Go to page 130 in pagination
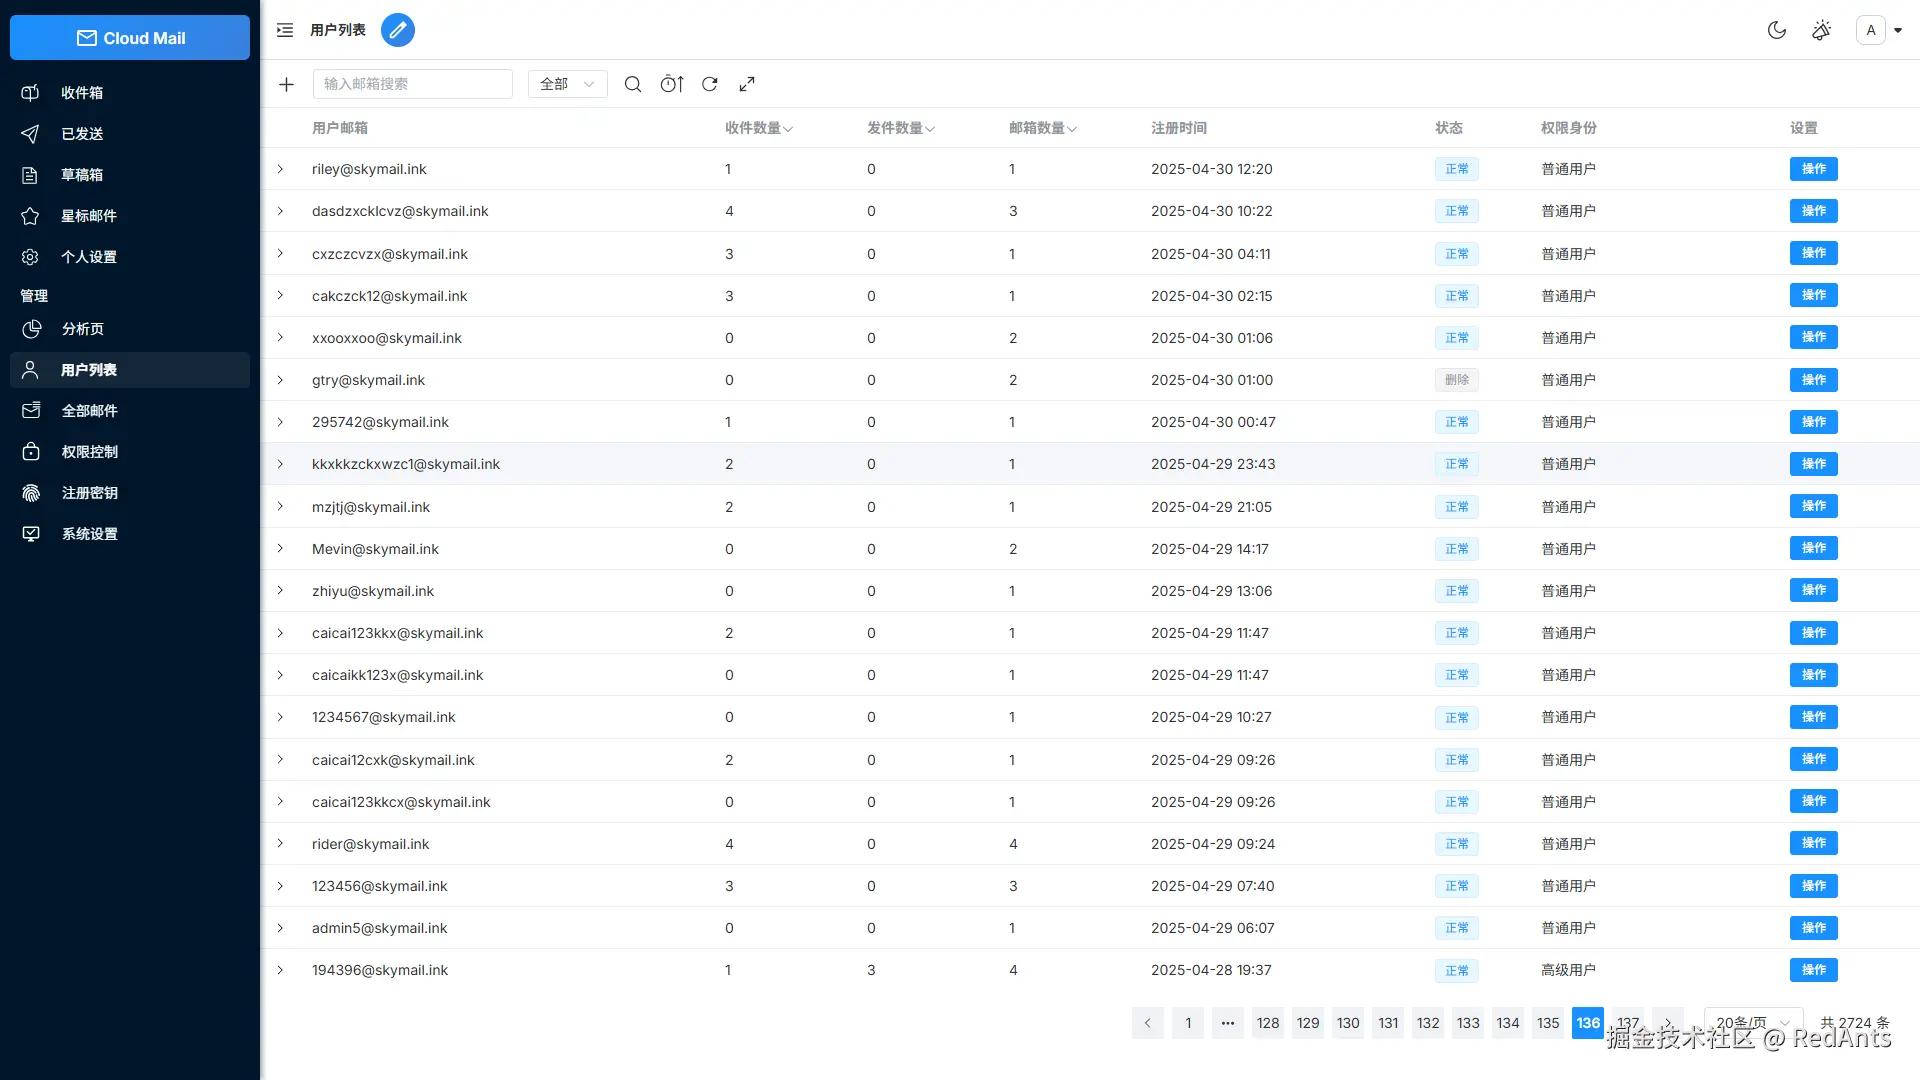The image size is (1920, 1080). (x=1348, y=1023)
